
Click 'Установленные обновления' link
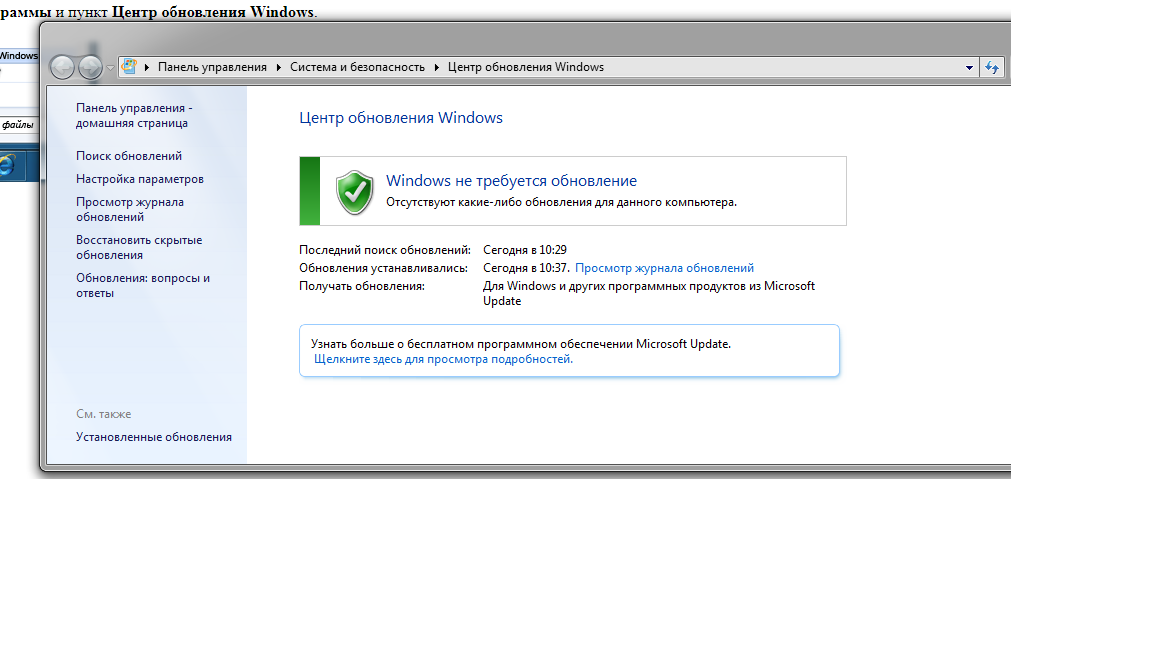click(x=154, y=437)
